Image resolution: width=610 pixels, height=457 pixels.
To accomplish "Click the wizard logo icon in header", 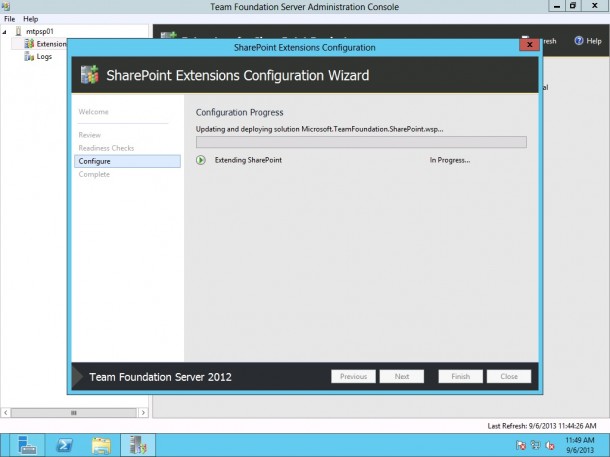I will [90, 75].
